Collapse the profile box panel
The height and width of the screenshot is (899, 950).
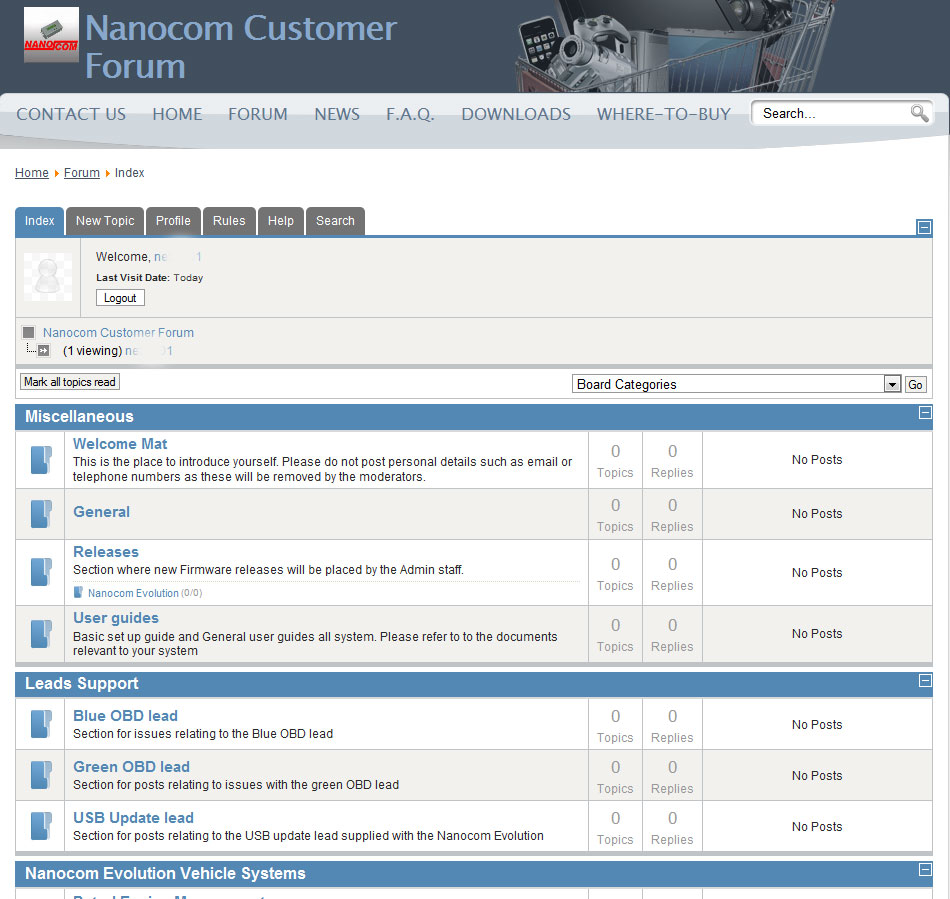click(x=925, y=227)
